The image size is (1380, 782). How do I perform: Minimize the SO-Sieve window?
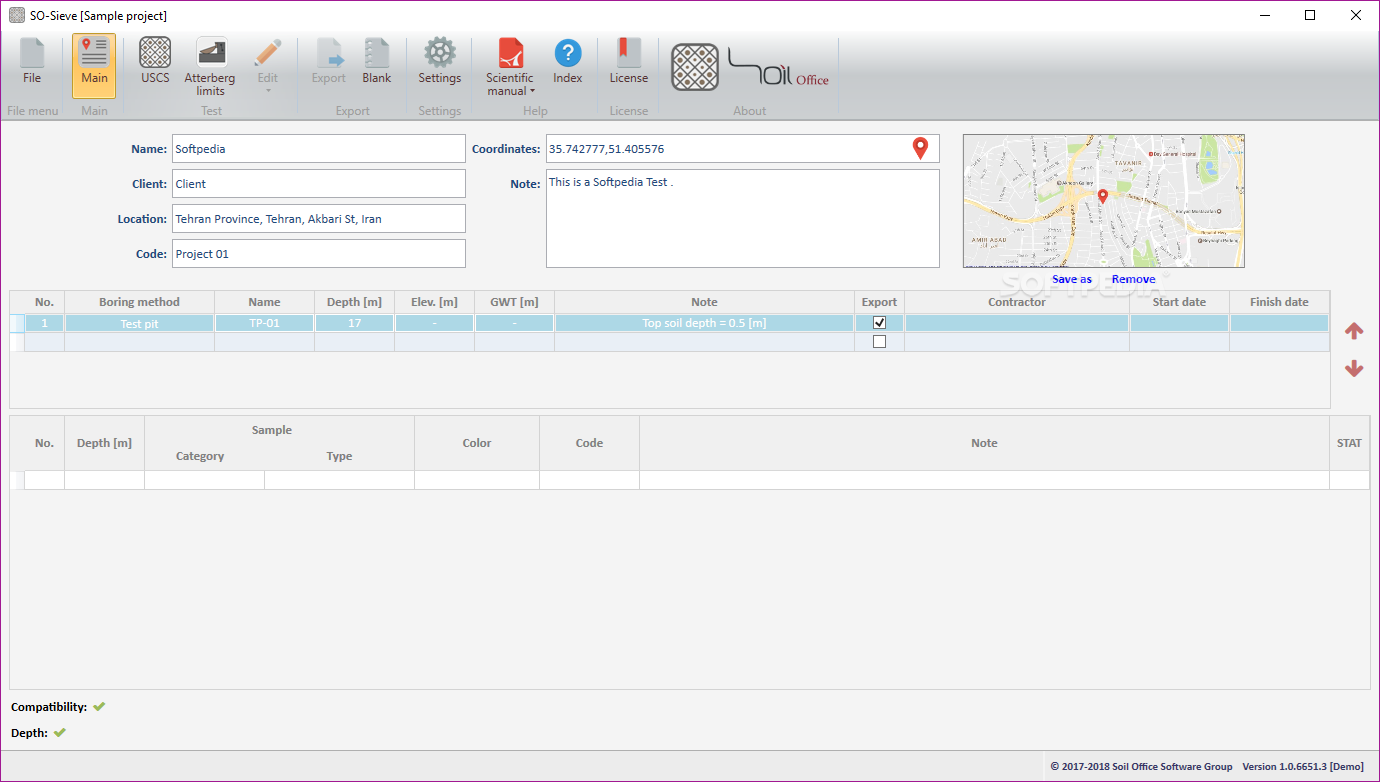tap(1265, 15)
